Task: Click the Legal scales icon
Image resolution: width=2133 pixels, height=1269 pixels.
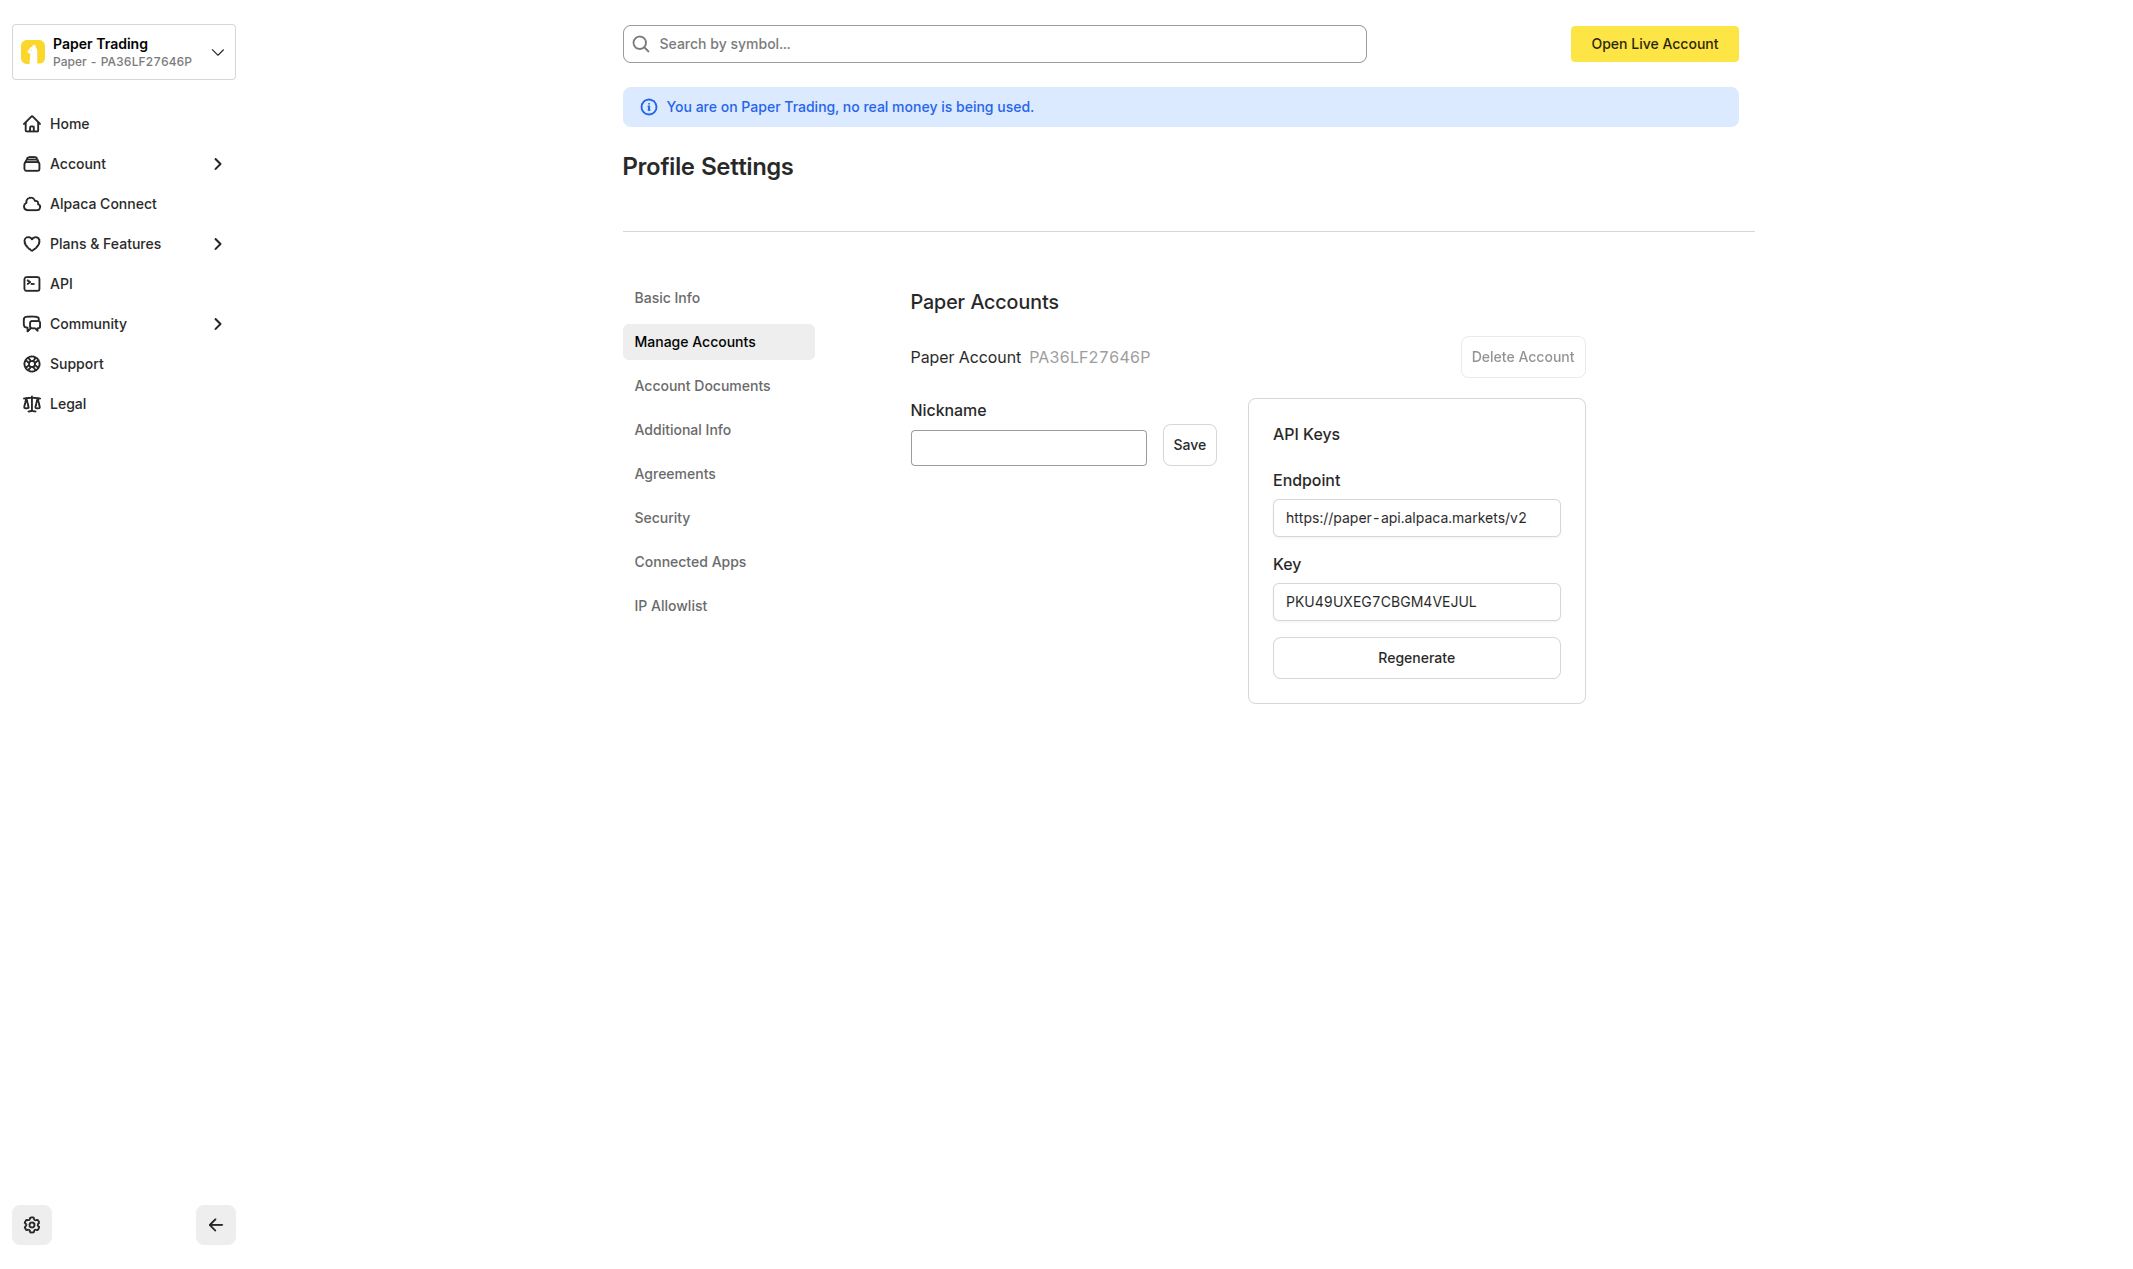Action: (x=32, y=403)
